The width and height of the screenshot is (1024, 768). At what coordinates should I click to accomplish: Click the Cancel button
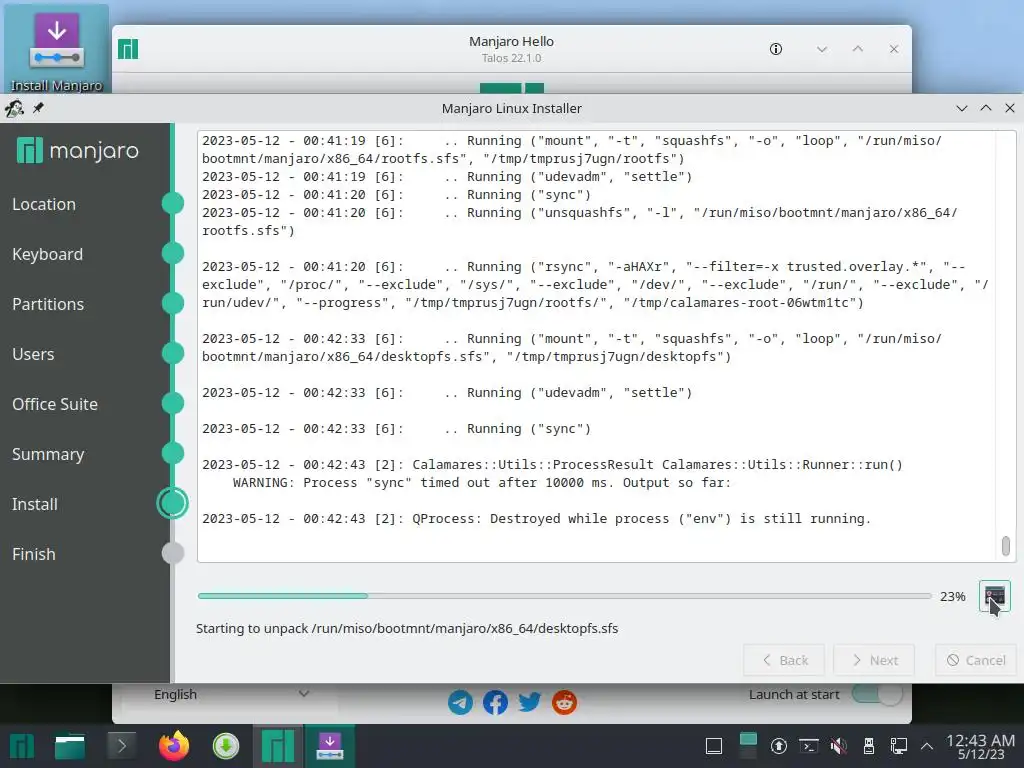click(976, 660)
